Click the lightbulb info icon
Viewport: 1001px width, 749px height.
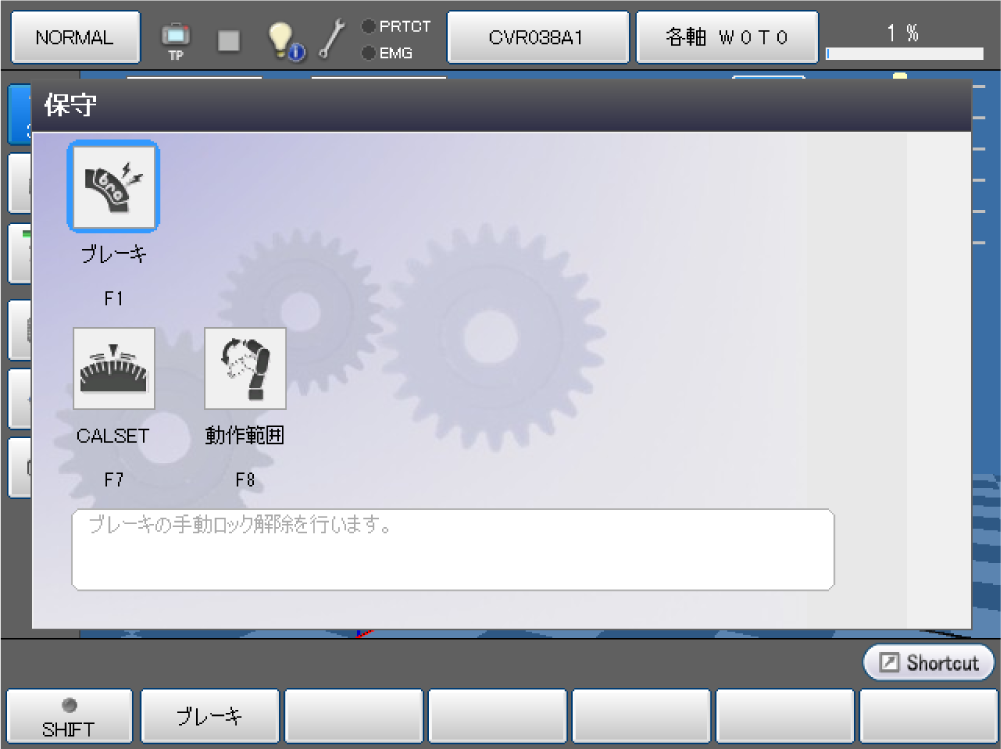284,40
